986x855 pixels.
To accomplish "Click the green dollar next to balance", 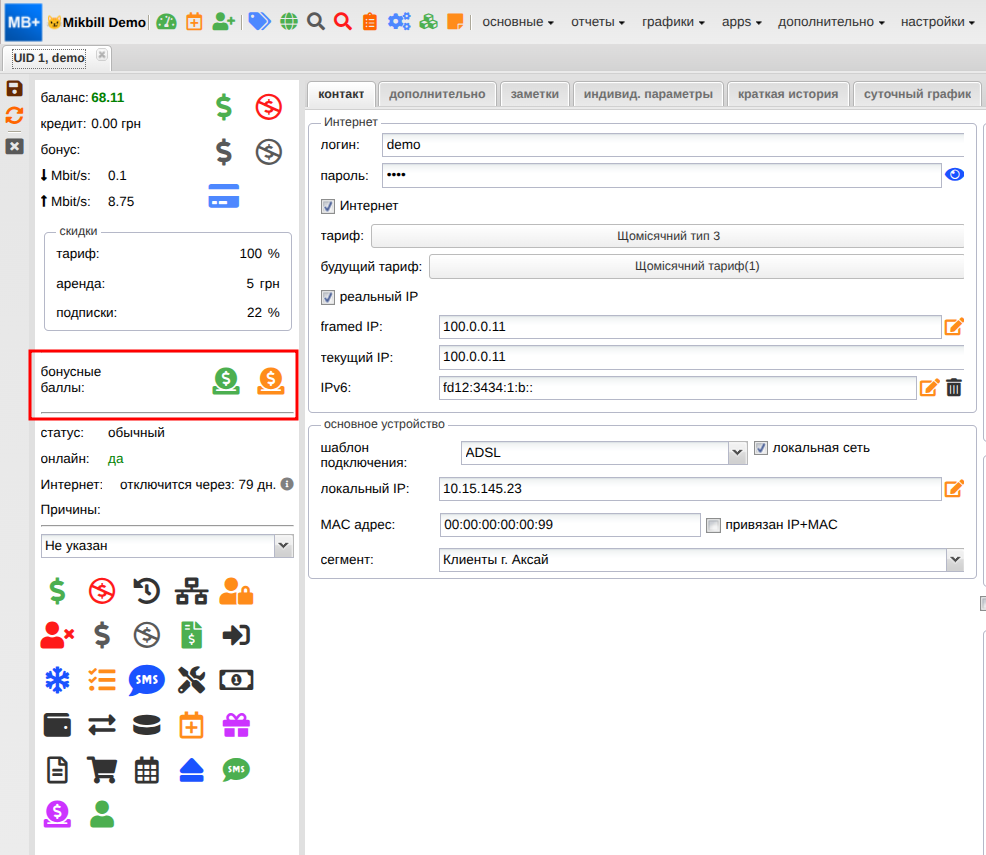I will point(224,107).
